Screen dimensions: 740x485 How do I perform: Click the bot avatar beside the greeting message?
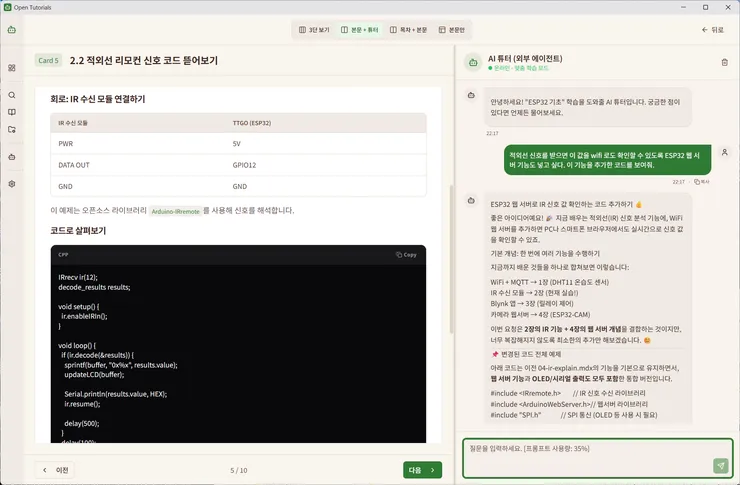coord(471,95)
